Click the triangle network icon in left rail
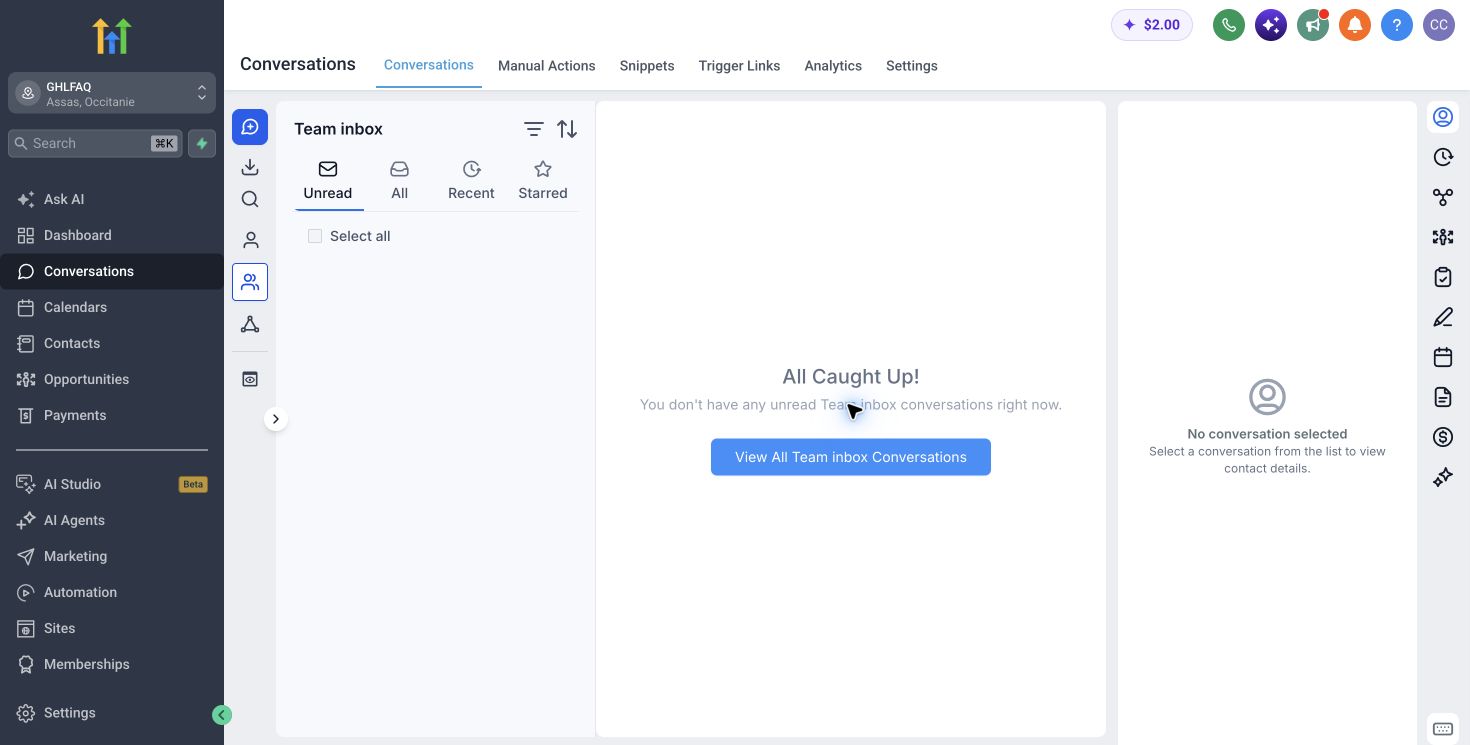 (x=250, y=324)
